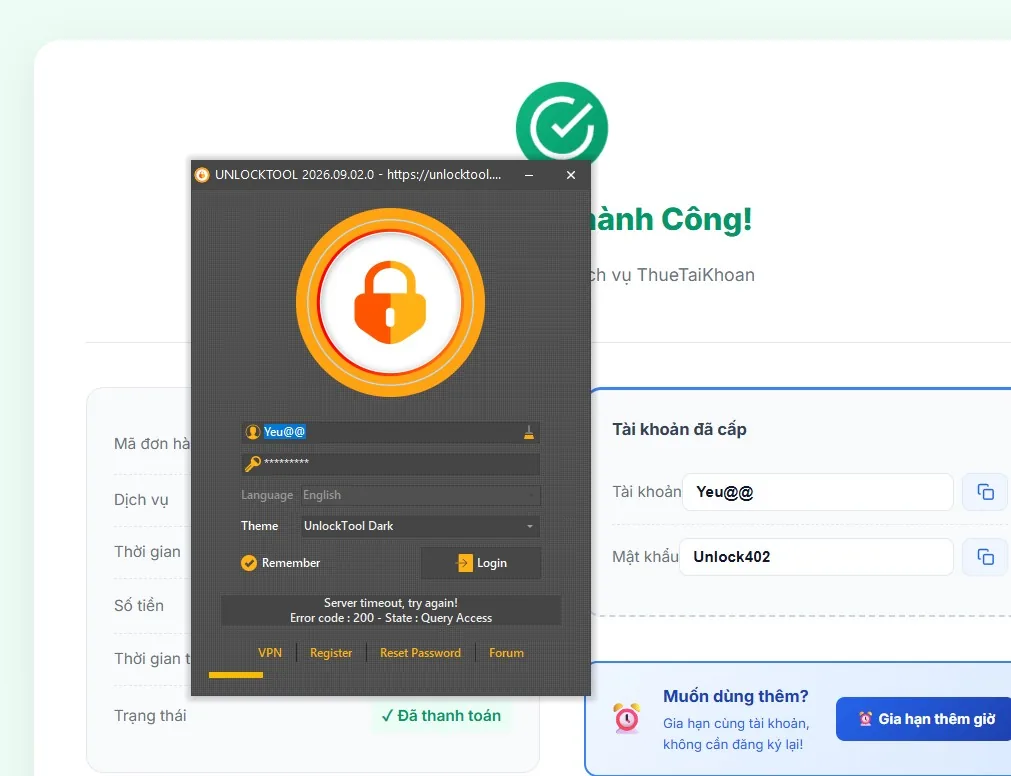
Task: Click the UnlockTool window title text
Action: click(358, 175)
